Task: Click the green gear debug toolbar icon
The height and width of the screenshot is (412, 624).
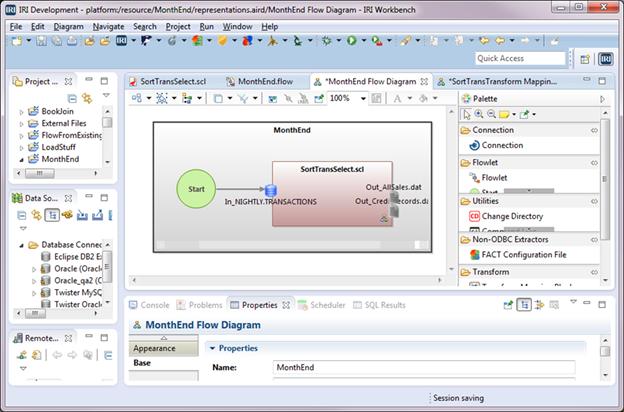Action: tap(326, 40)
